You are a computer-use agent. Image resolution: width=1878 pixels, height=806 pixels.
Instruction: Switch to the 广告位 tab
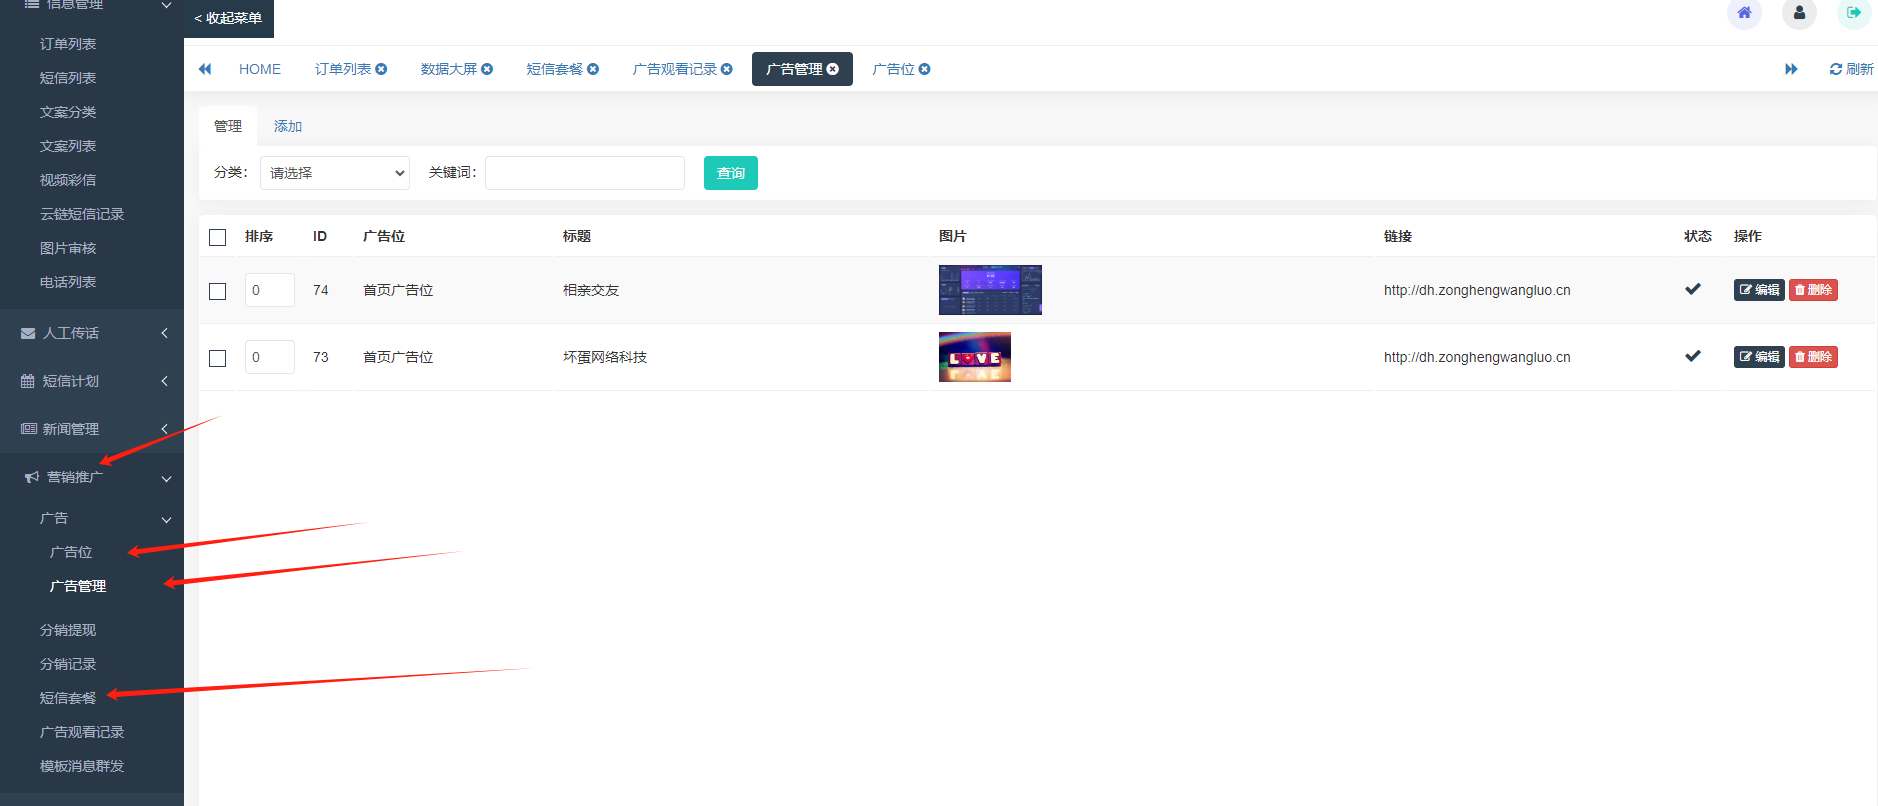pos(894,69)
